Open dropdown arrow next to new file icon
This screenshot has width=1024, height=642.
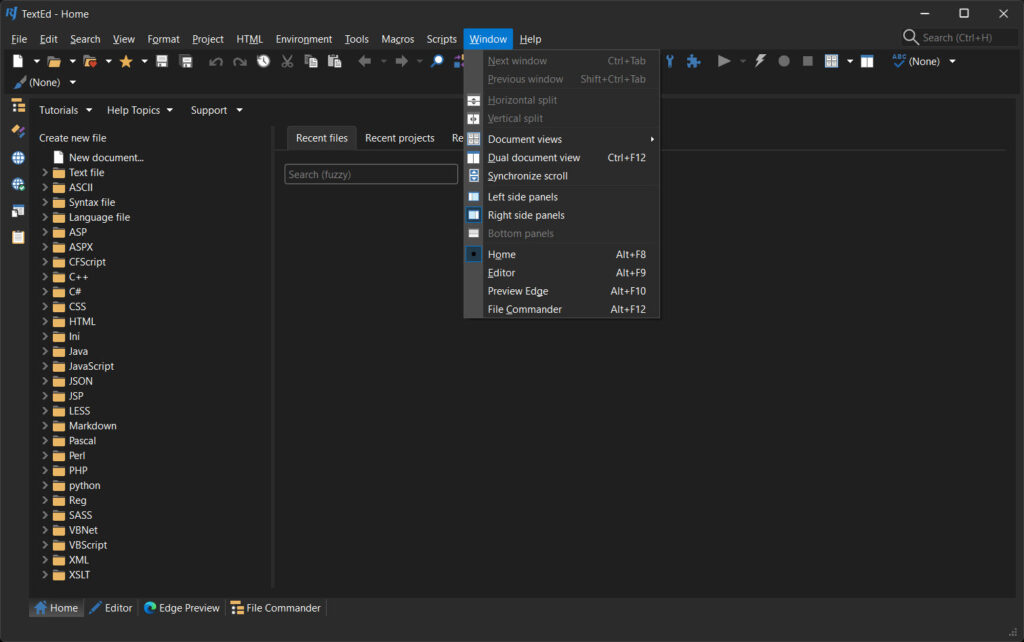(37, 61)
